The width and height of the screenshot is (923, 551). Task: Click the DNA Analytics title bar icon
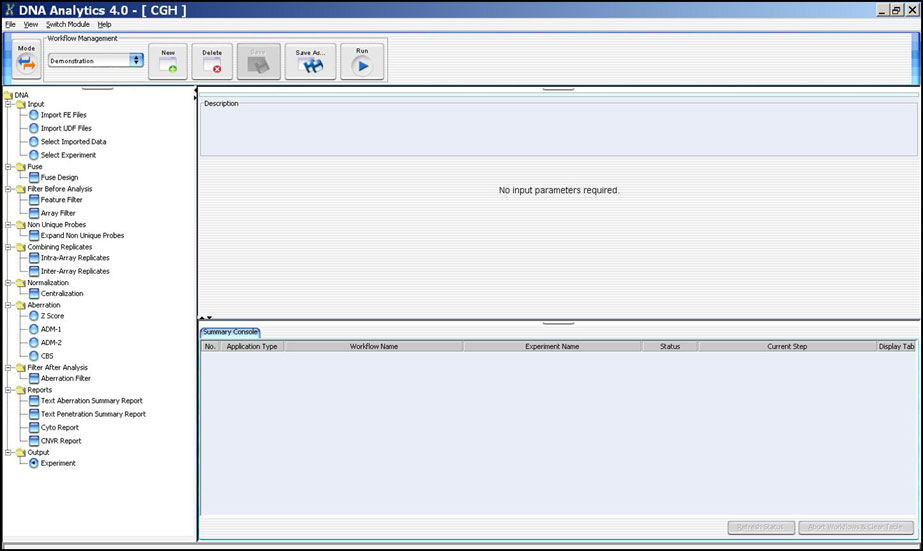coord(9,9)
